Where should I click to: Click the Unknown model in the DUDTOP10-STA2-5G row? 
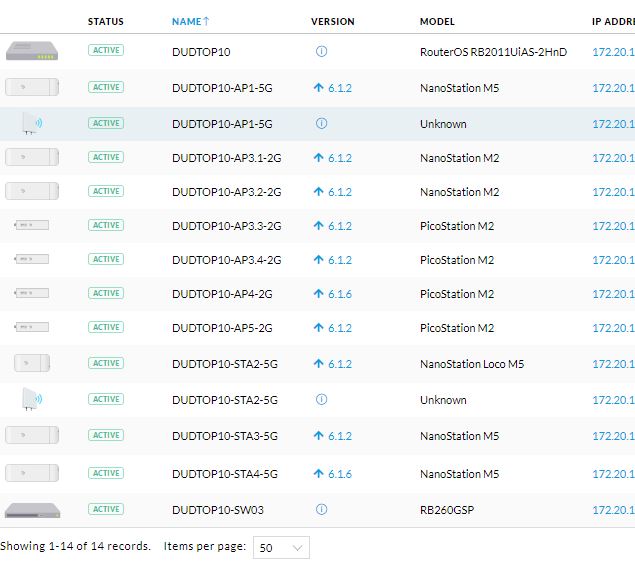point(443,400)
